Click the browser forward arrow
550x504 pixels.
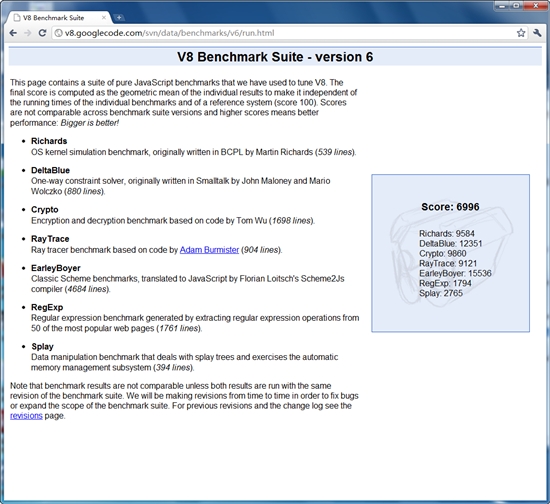click(x=28, y=33)
